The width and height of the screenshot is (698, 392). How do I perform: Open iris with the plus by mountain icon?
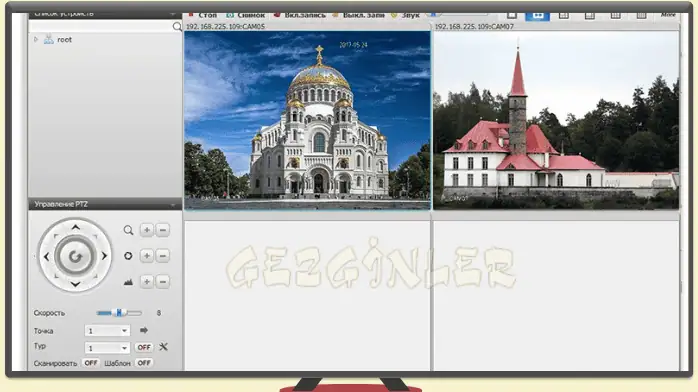click(x=146, y=282)
